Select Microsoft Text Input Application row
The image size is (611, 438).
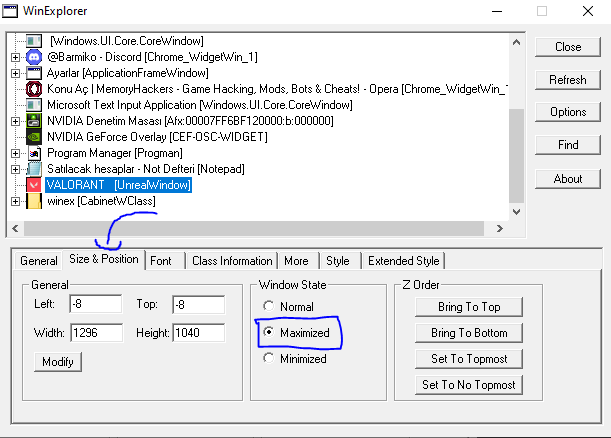[200, 105]
